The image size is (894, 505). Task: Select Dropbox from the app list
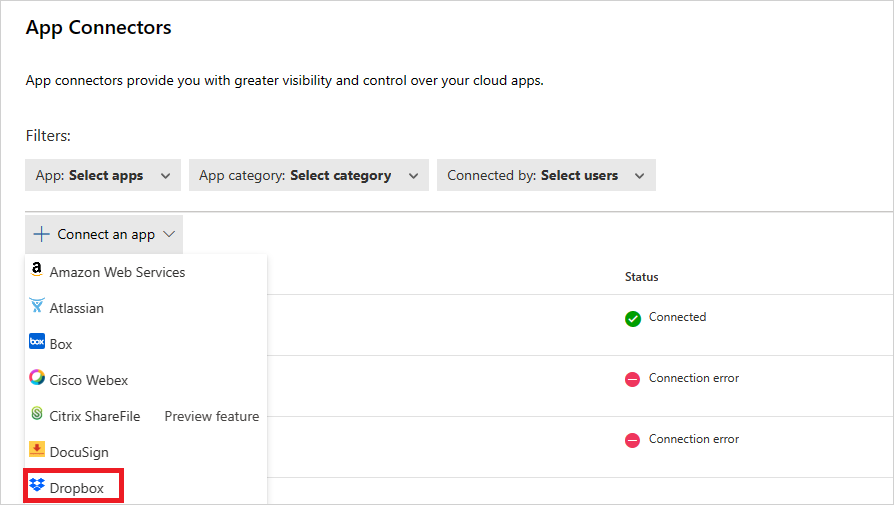click(x=77, y=488)
